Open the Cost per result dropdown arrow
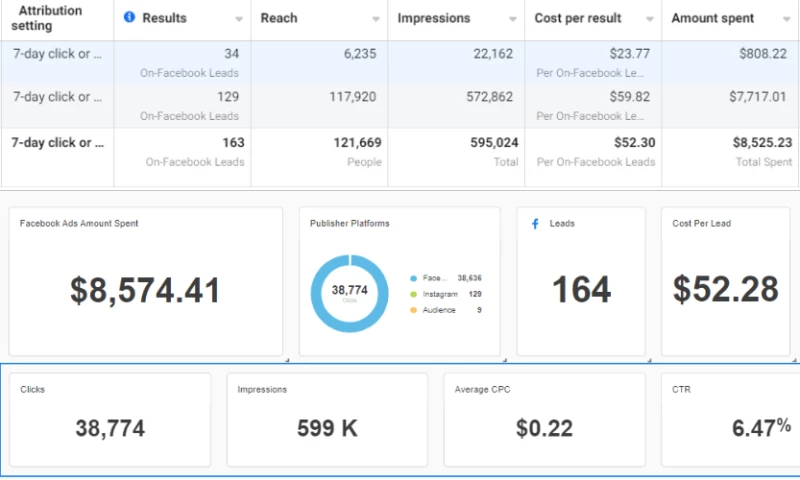Screen dimensions: 800x480 [x=649, y=19]
